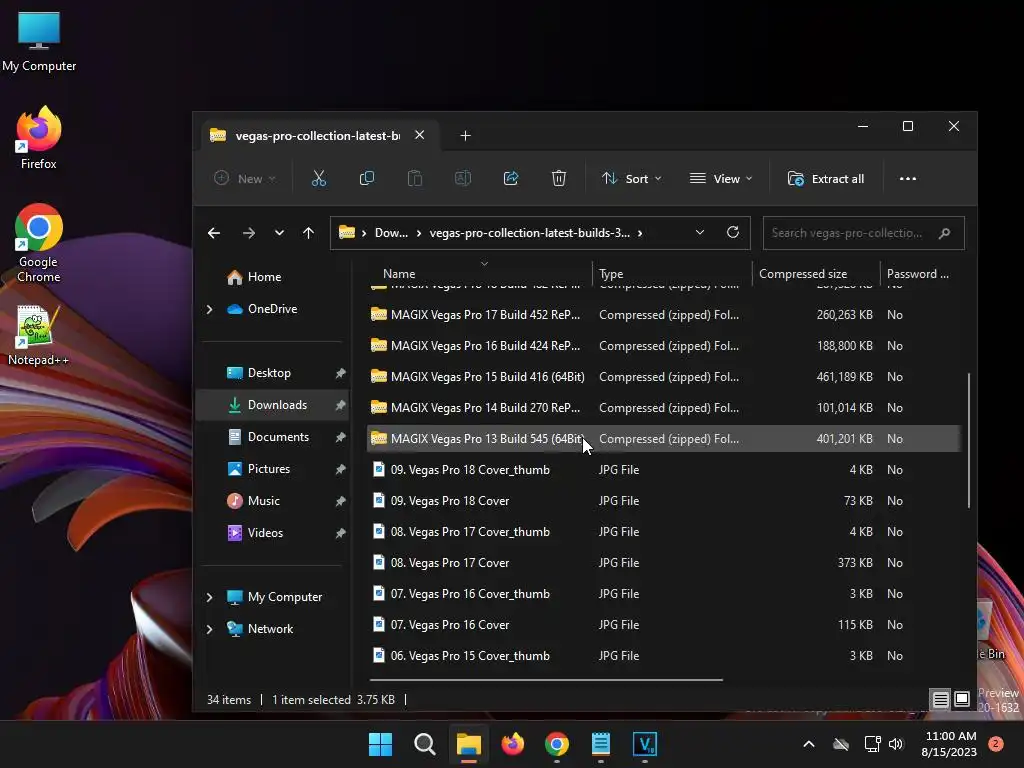Add a new Explorer tab
Viewport: 1024px width, 768px height.
pos(465,135)
